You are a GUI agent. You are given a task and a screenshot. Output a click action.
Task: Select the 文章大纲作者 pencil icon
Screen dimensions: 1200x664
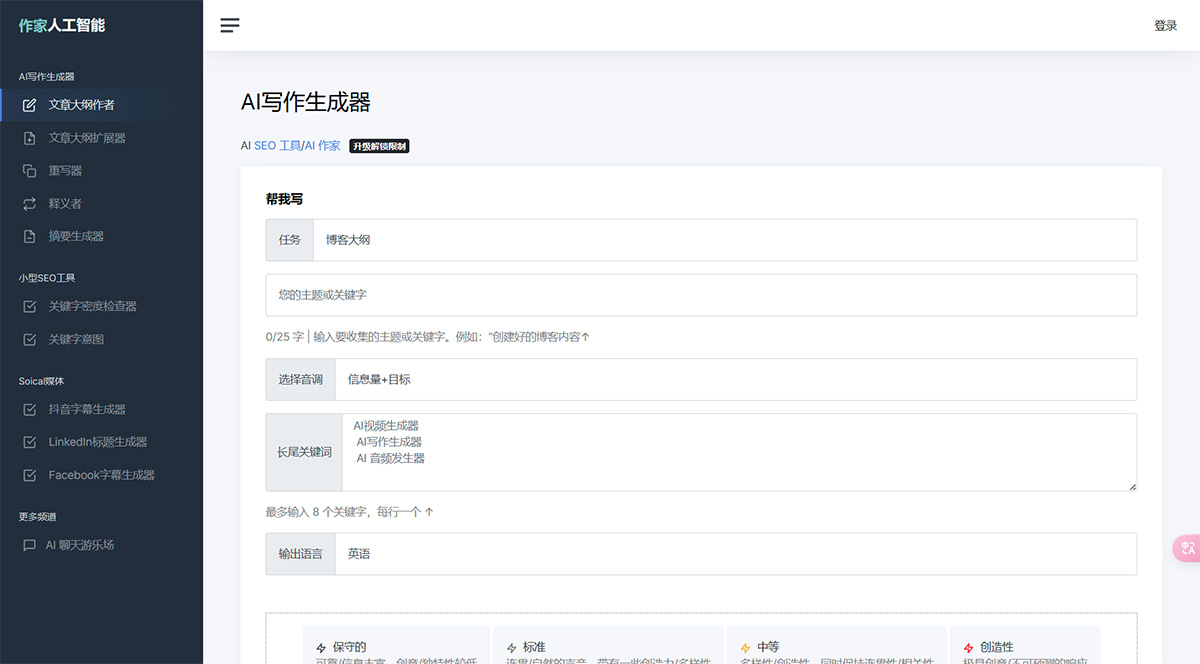(31, 104)
